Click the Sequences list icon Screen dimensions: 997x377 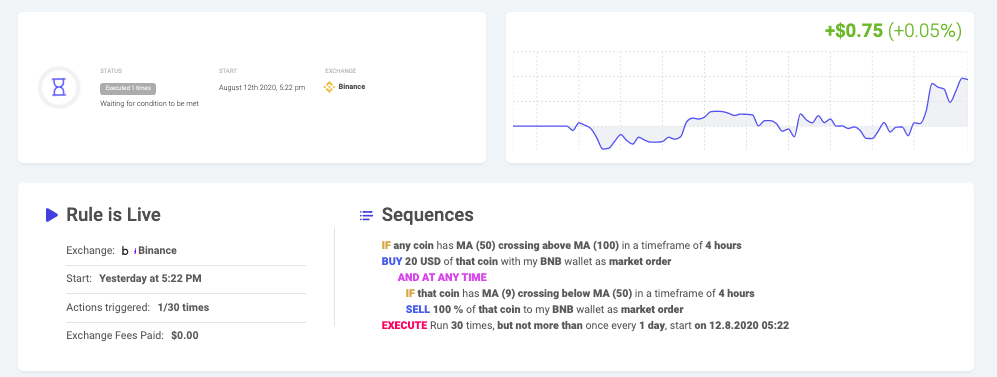tap(366, 216)
